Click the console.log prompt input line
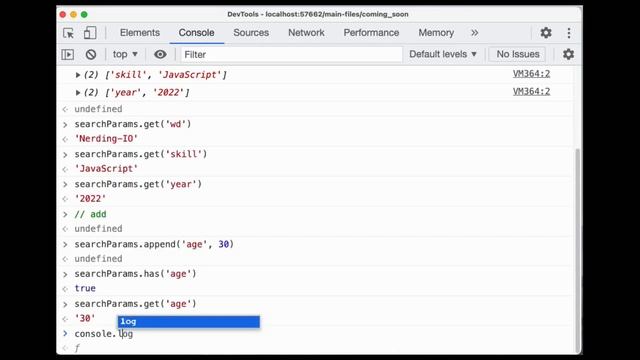Image resolution: width=640 pixels, height=360 pixels. pos(103,334)
